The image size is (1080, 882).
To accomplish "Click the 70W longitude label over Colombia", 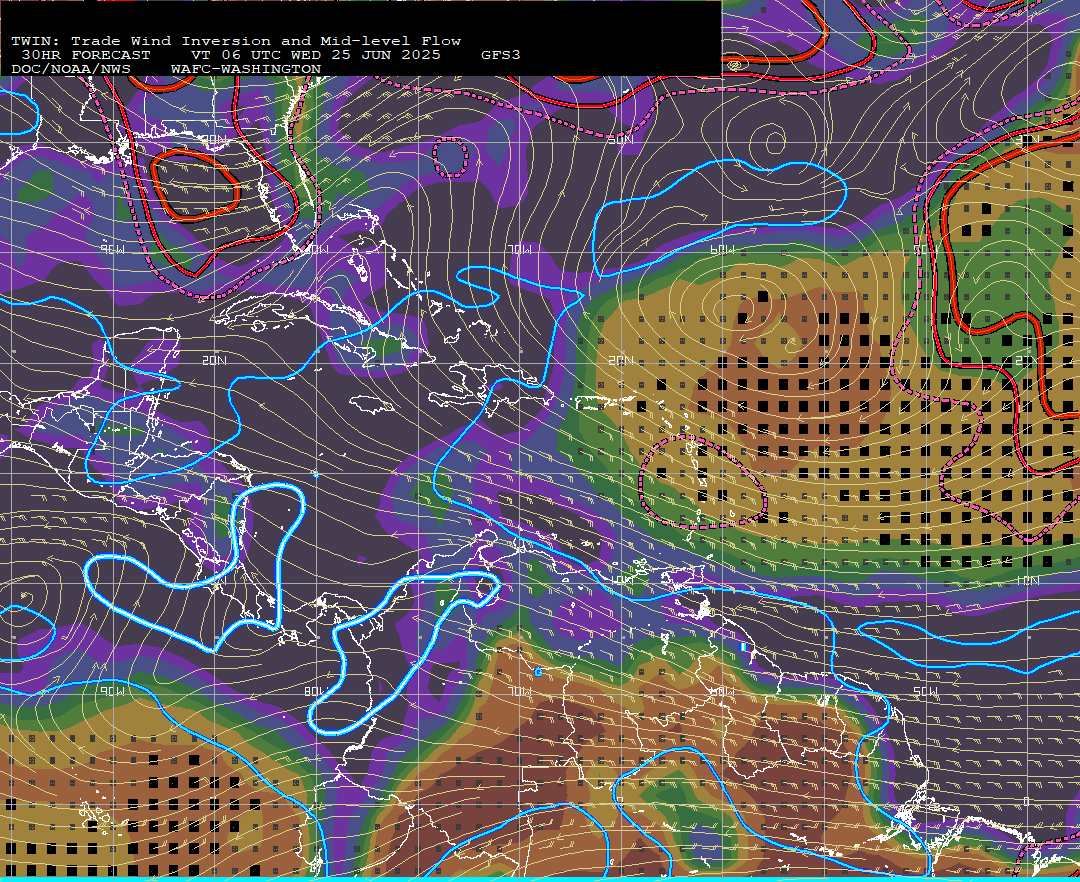I will coord(519,691).
